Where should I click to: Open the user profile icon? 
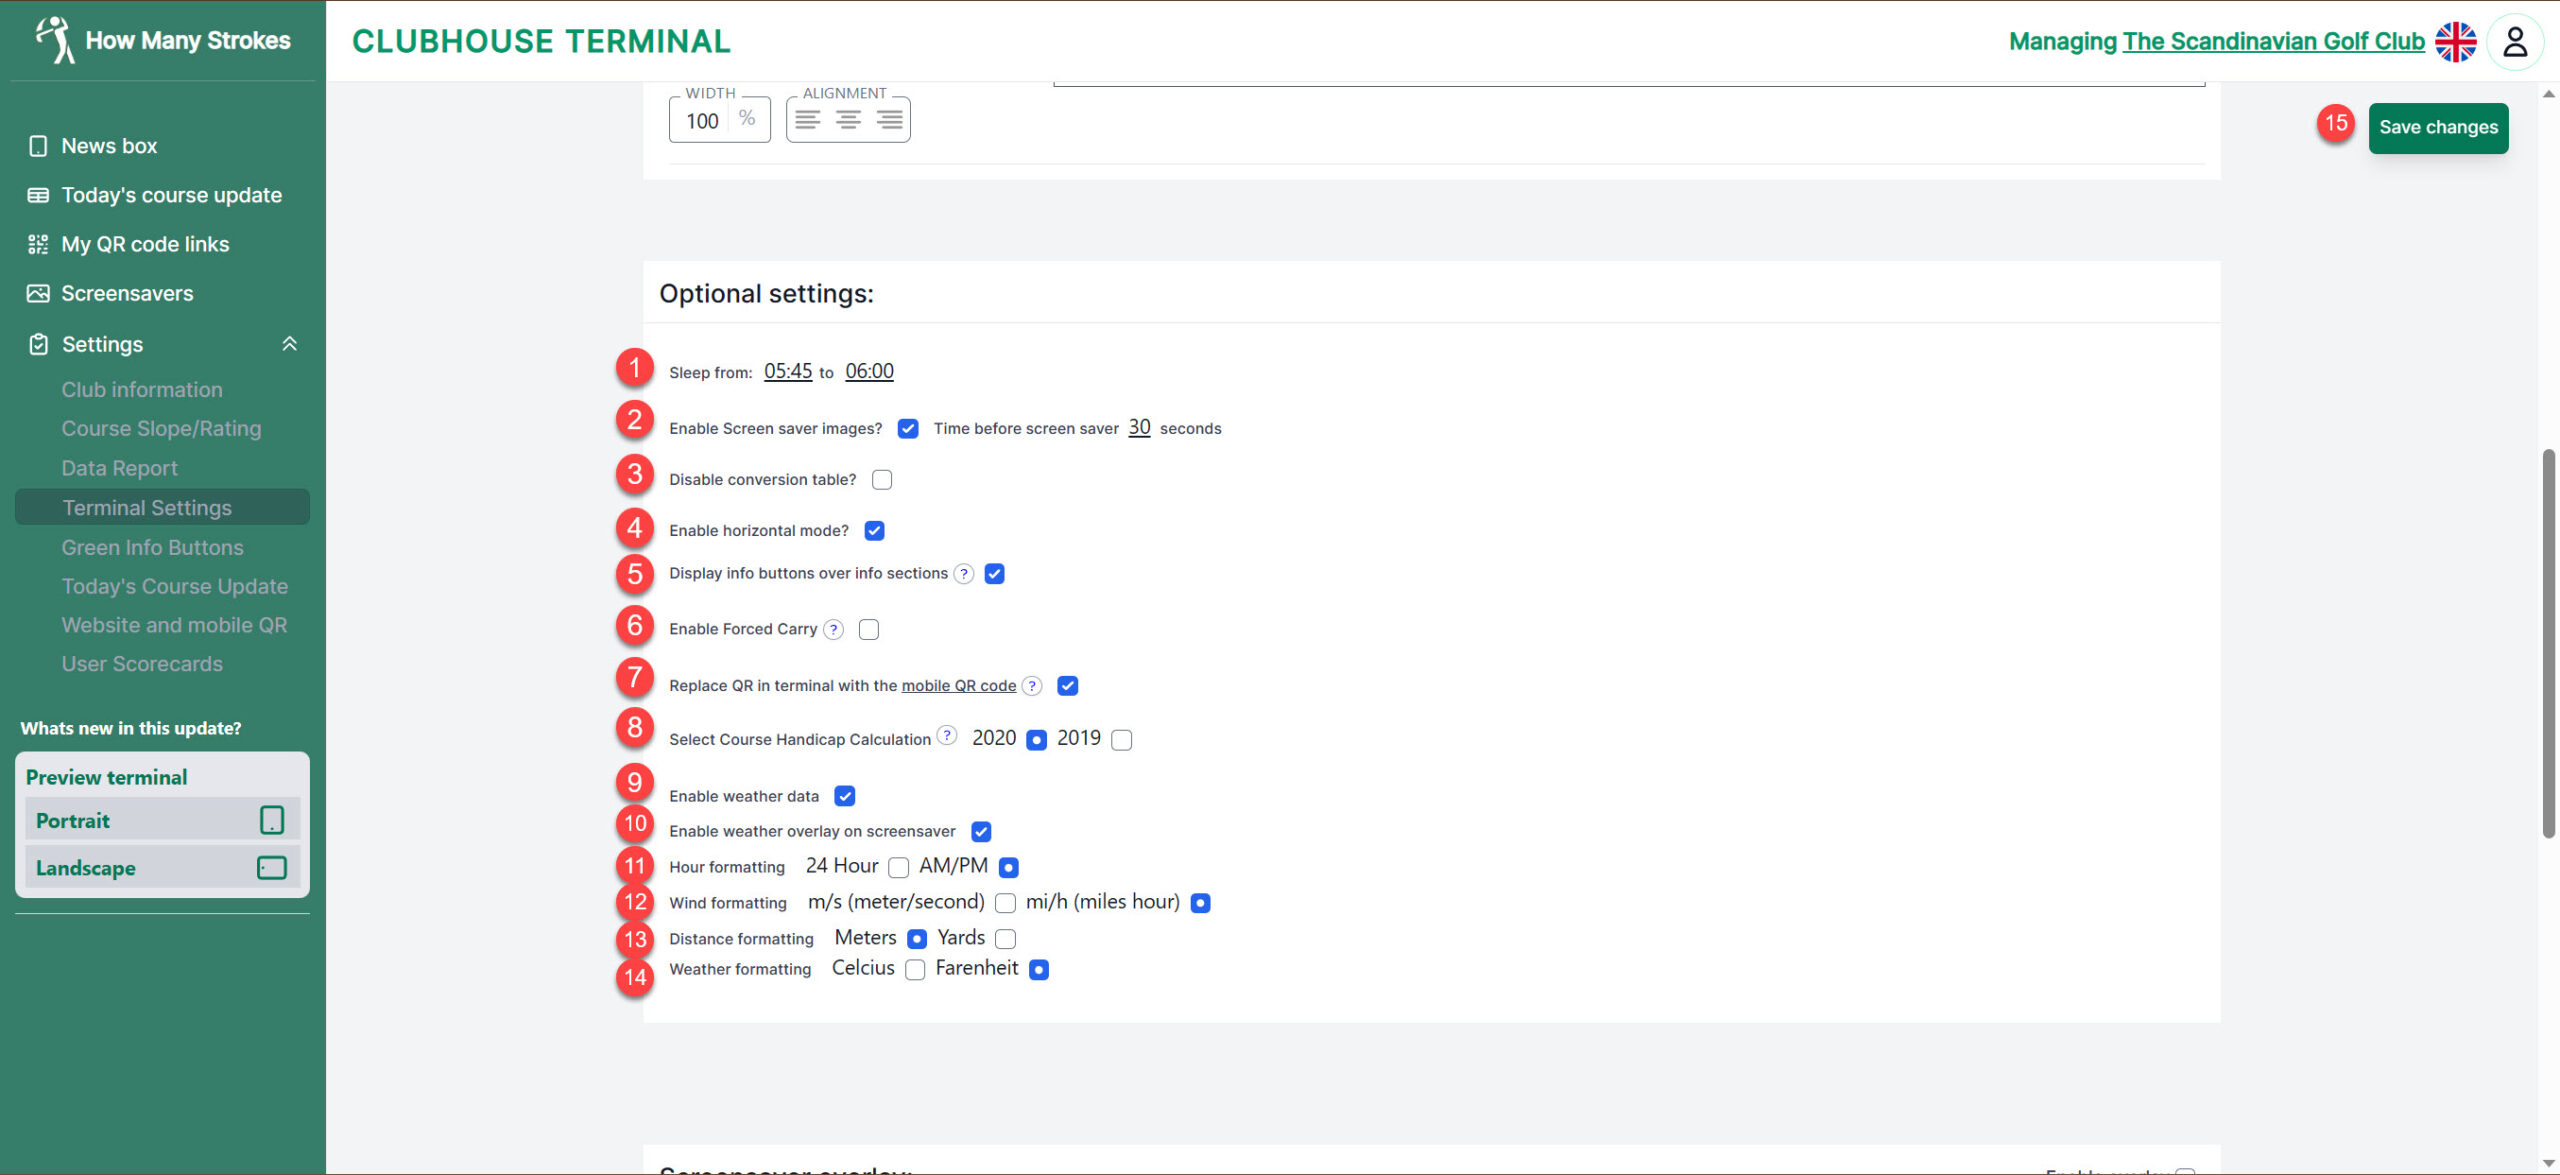2514,42
